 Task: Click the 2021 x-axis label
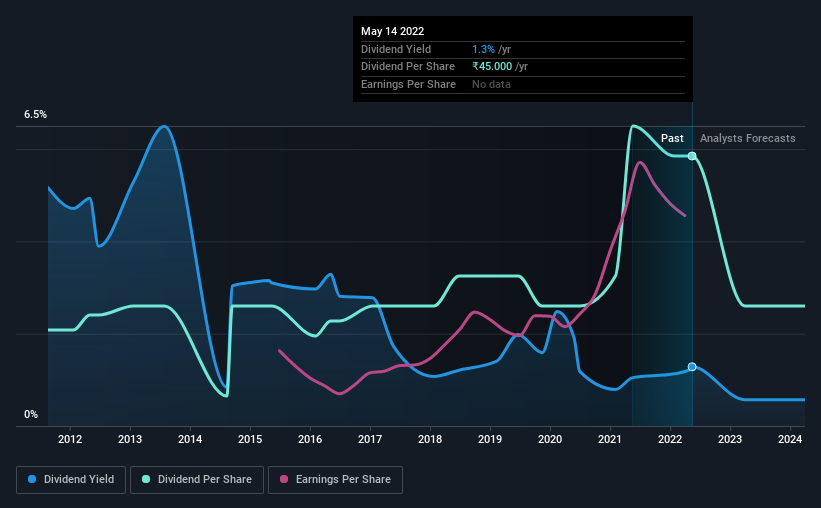coord(610,439)
